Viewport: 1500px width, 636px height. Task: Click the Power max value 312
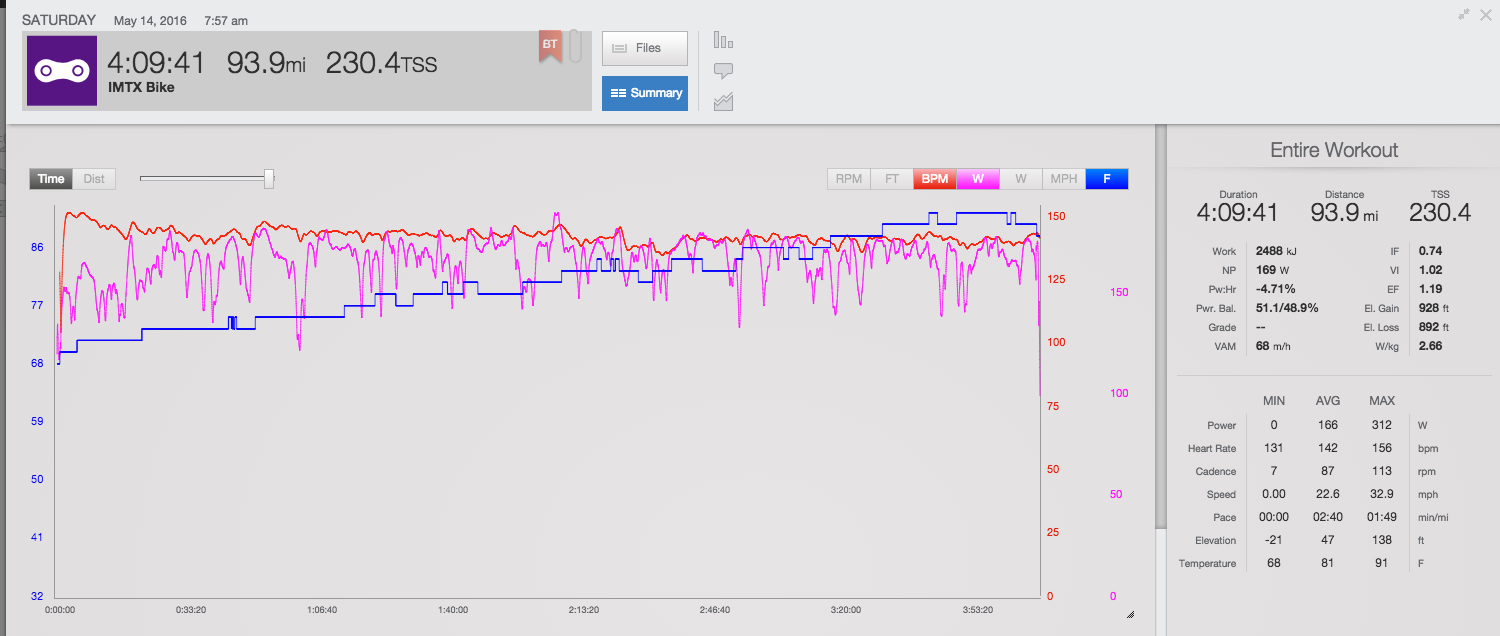1382,425
